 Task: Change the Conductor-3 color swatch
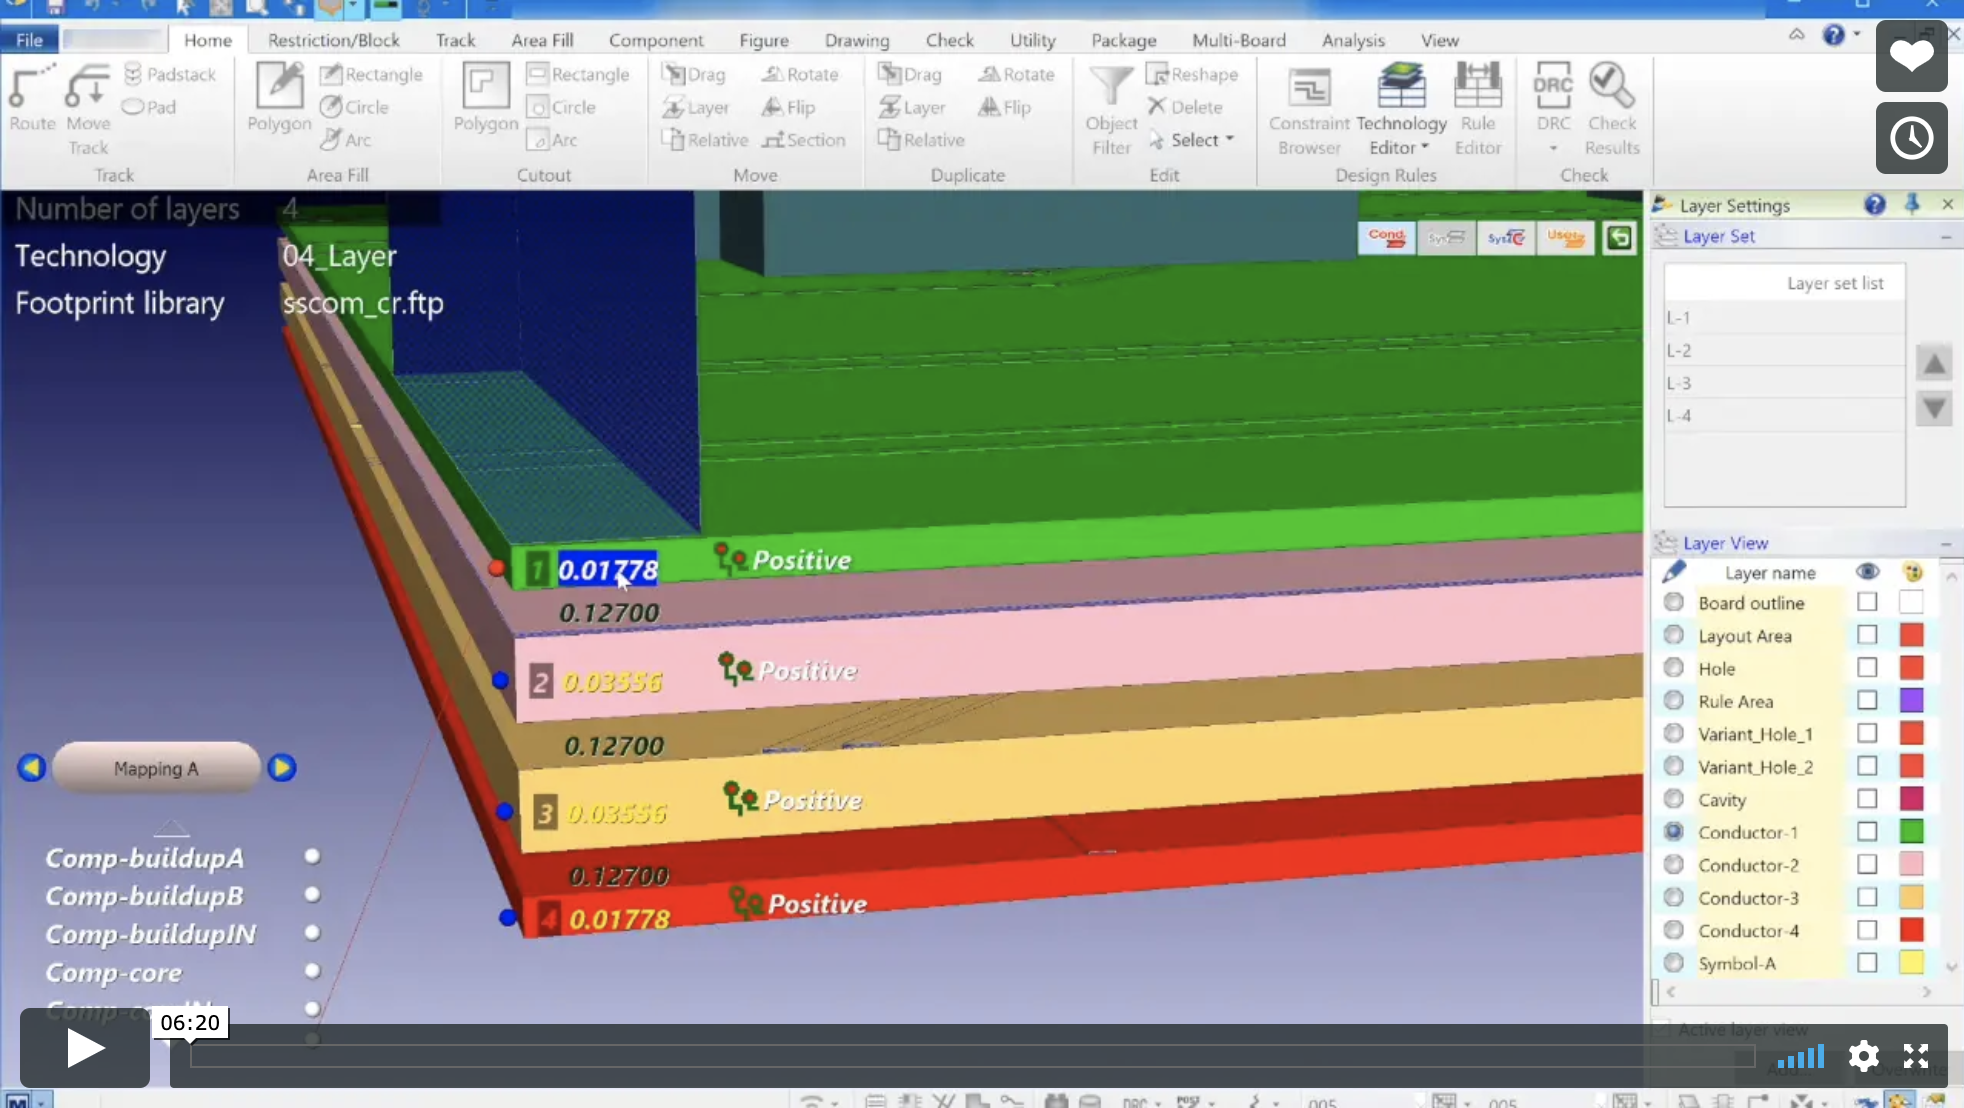(x=1911, y=897)
